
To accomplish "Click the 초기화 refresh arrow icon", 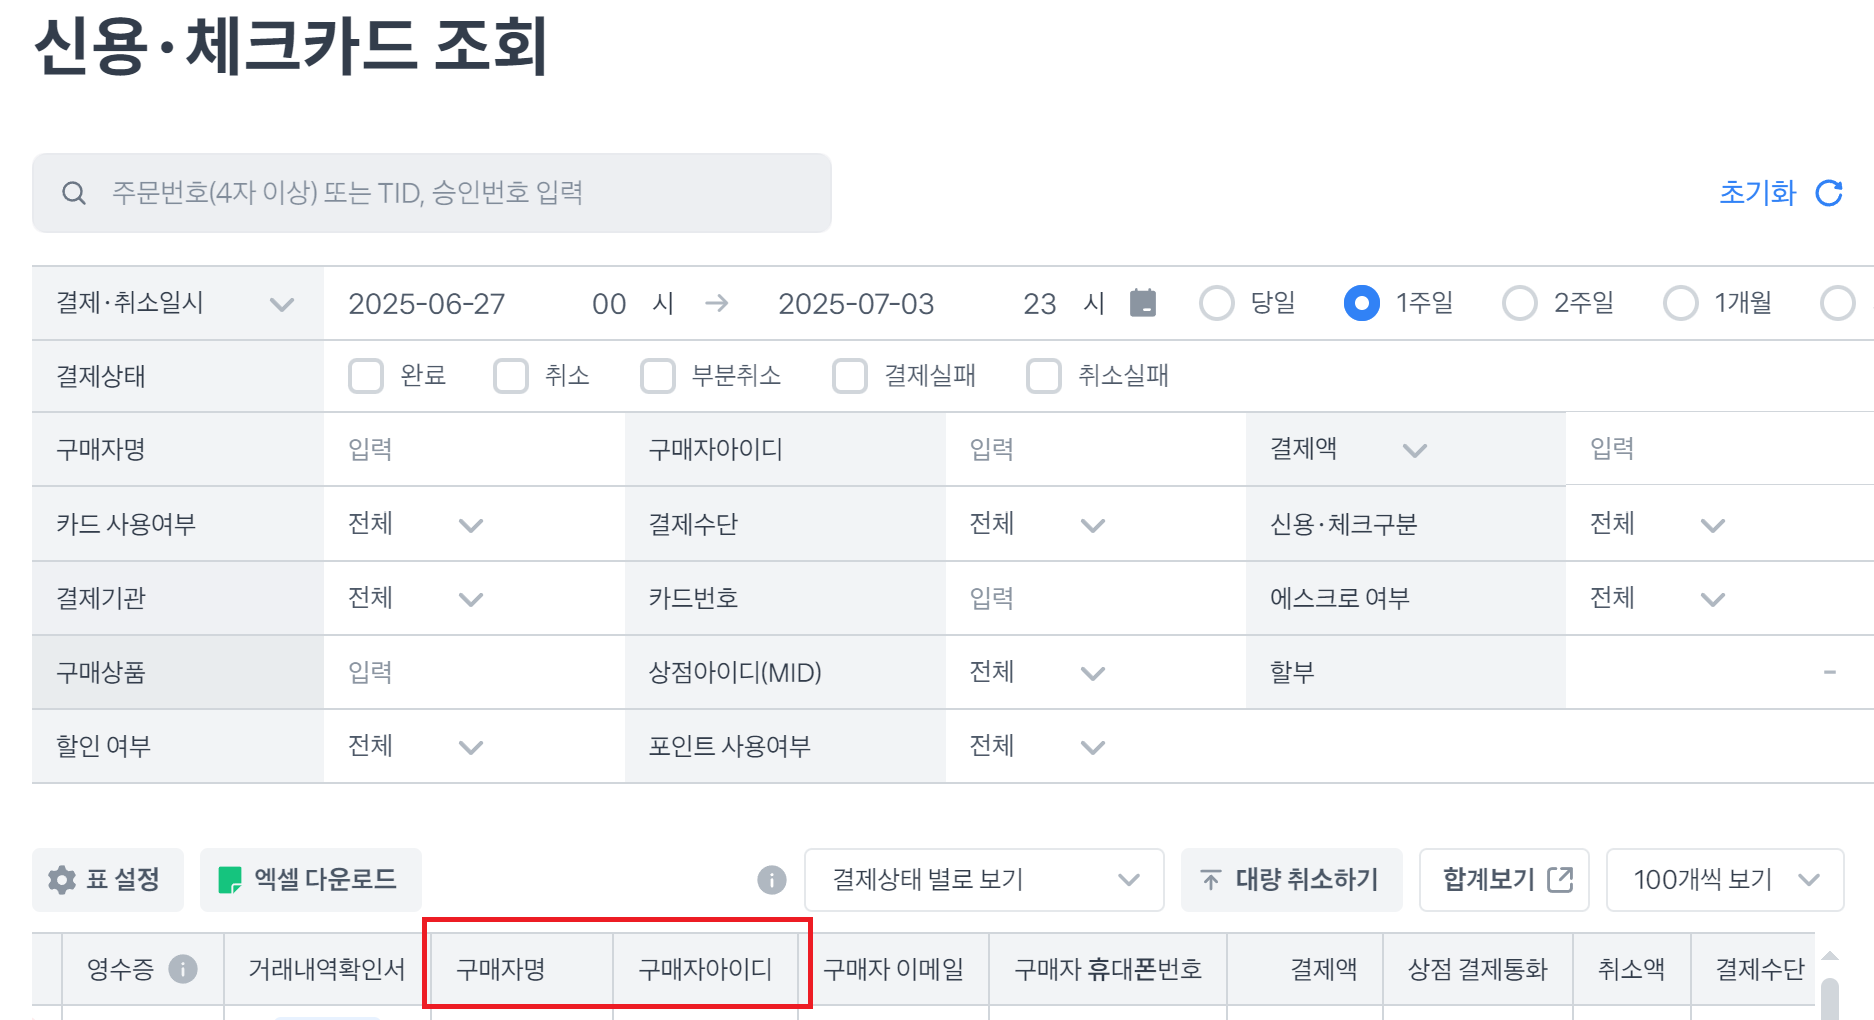I will pos(1829,193).
